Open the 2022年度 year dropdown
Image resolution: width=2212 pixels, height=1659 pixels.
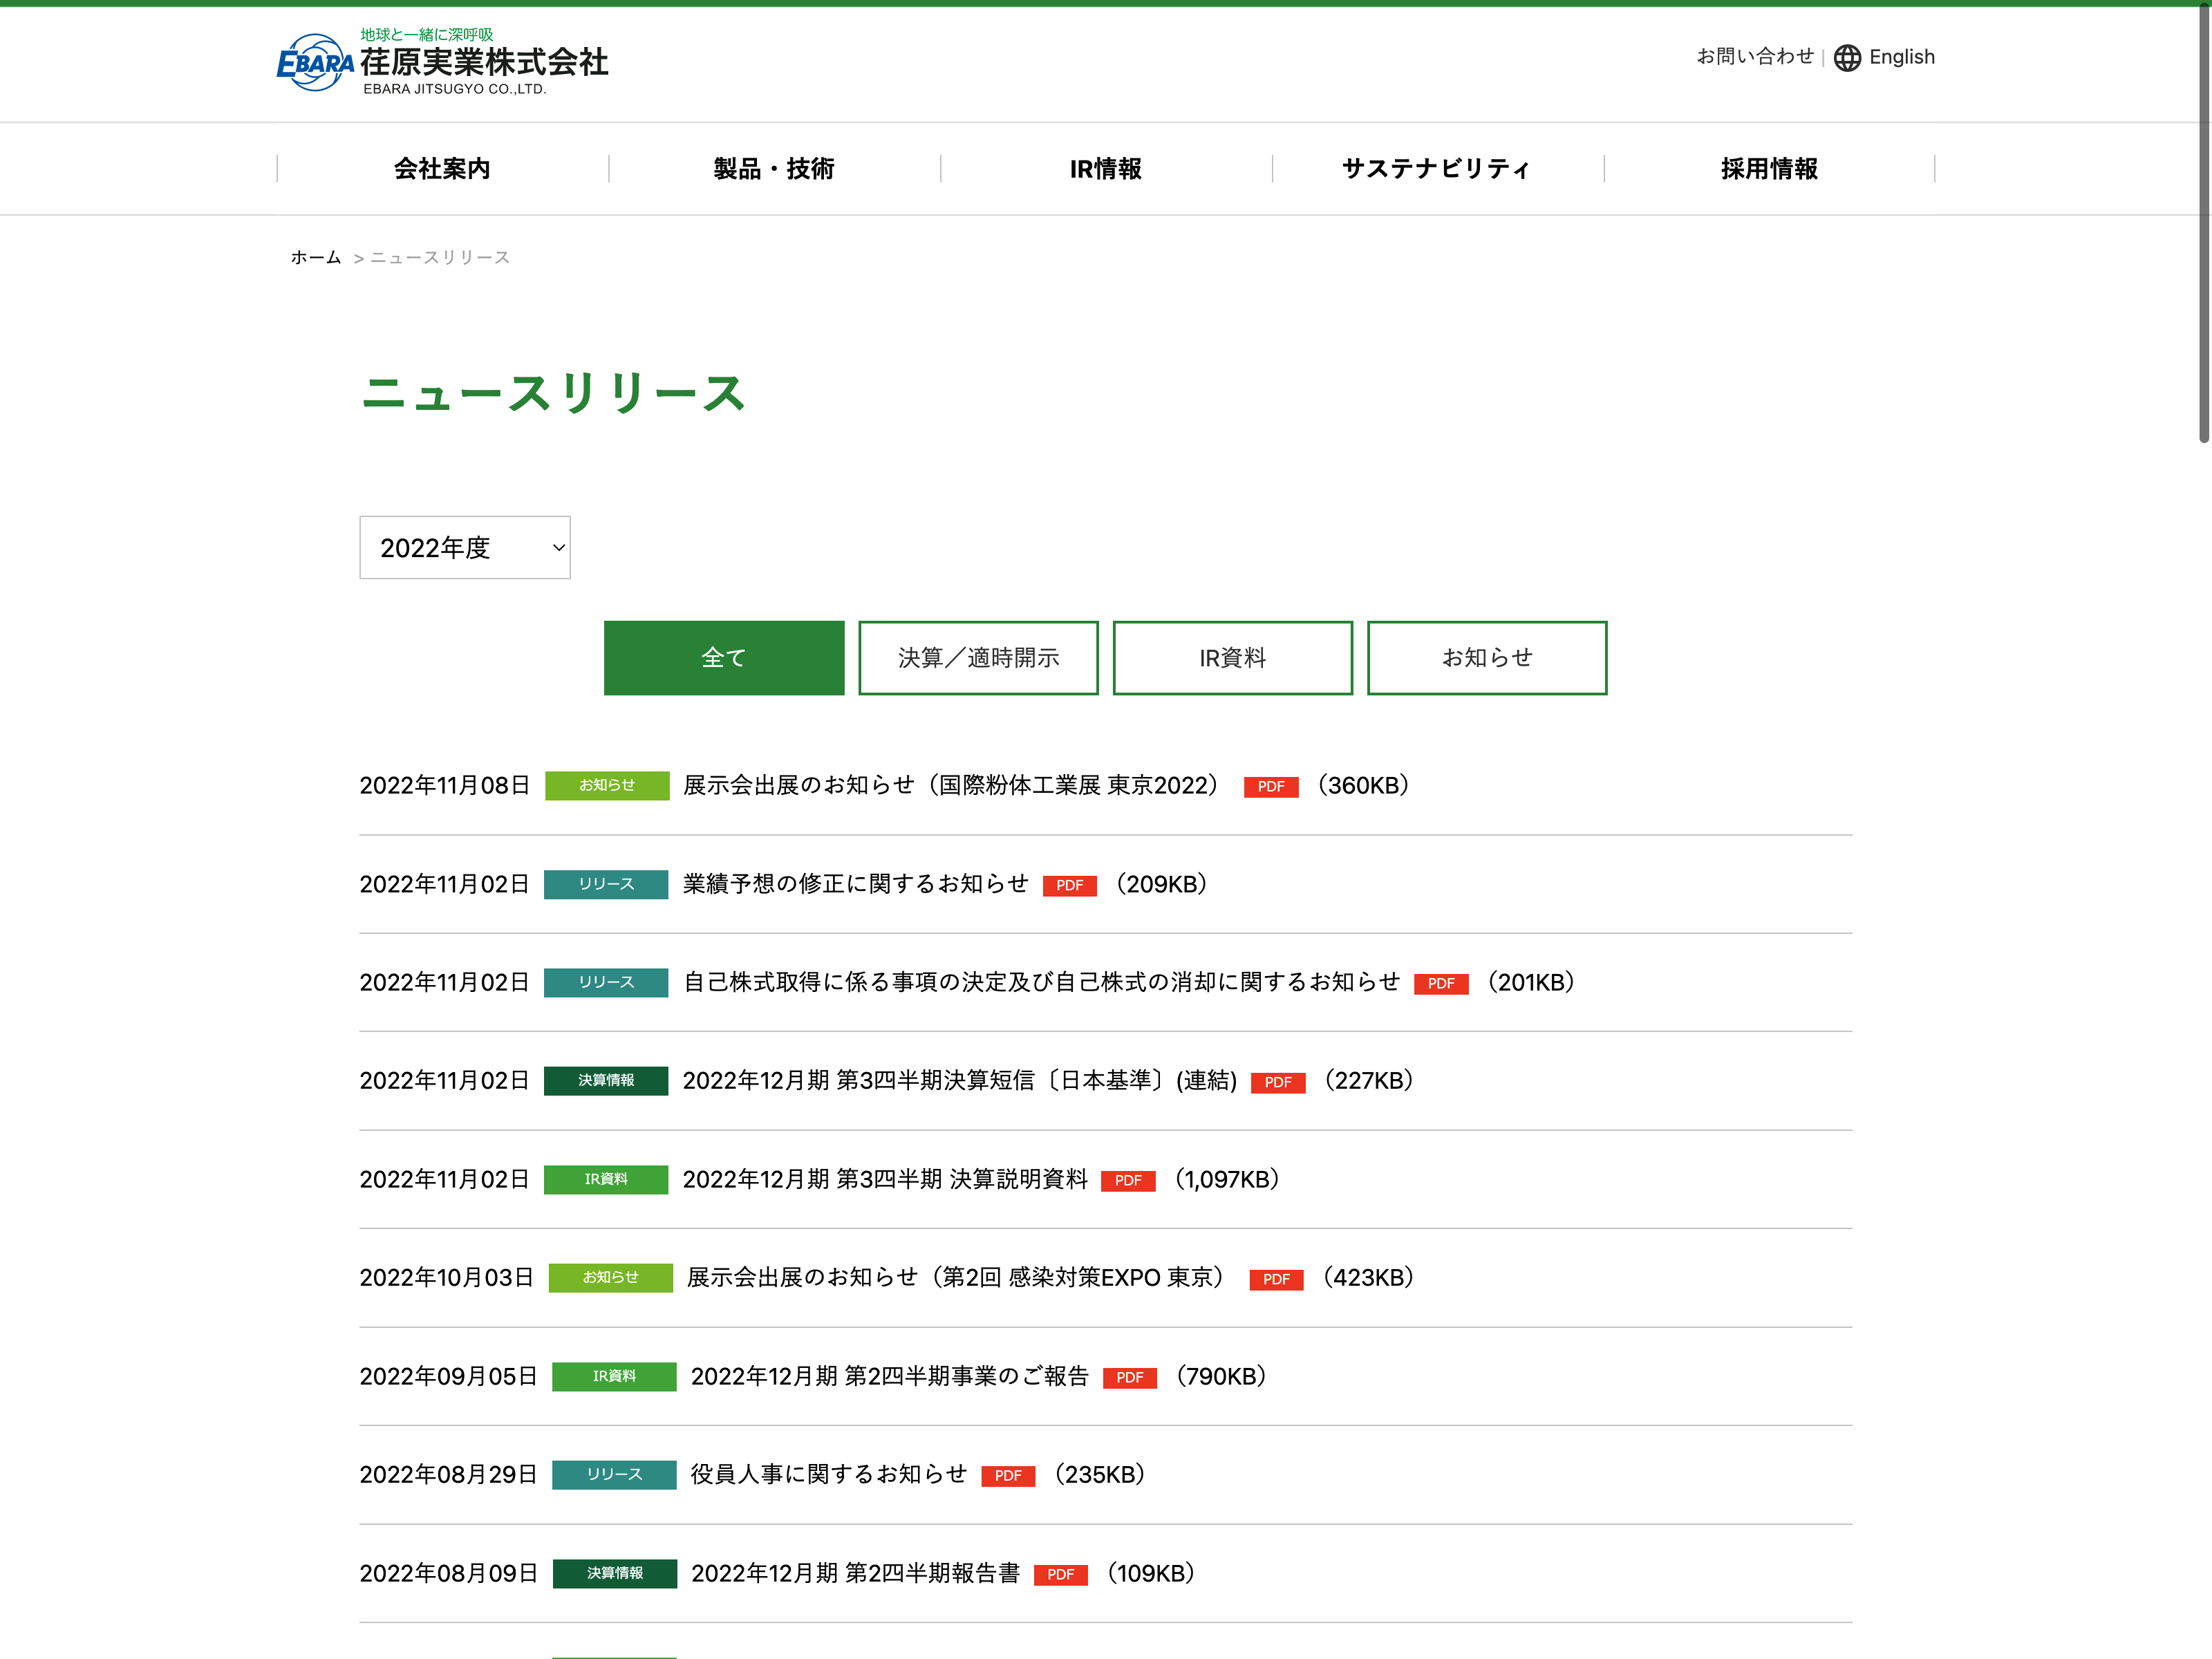[465, 548]
